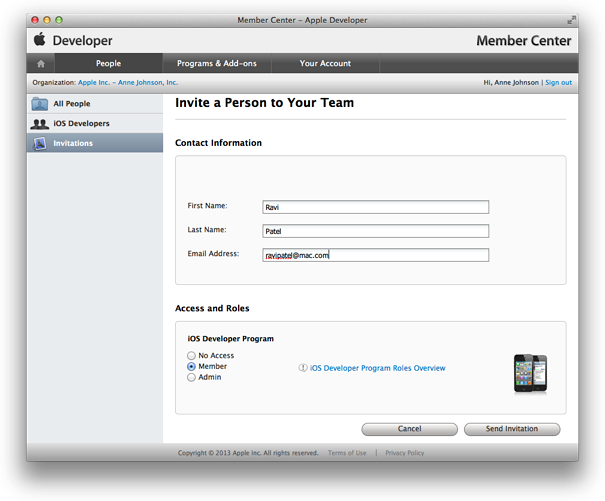This screenshot has height=501, width=605.
Task: Open the Terms of Use link
Action: pyautogui.click(x=347, y=453)
